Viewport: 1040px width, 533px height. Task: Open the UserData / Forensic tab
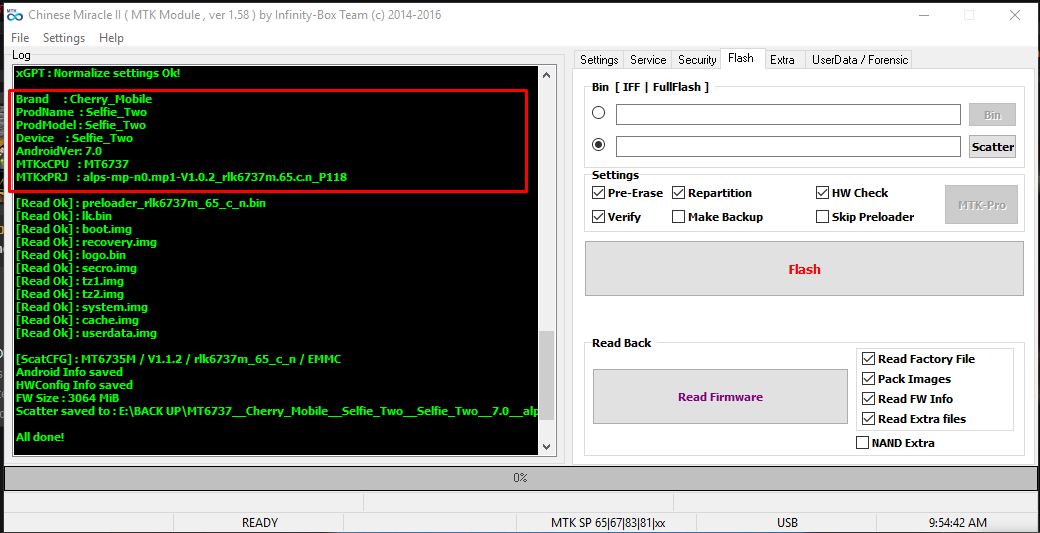[x=860, y=60]
